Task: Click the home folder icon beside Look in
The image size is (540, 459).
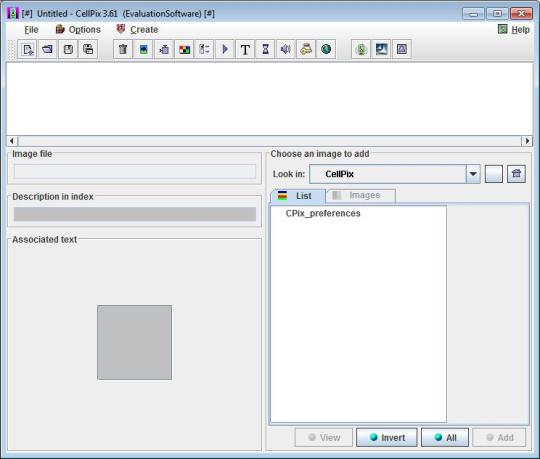Action: click(x=516, y=174)
